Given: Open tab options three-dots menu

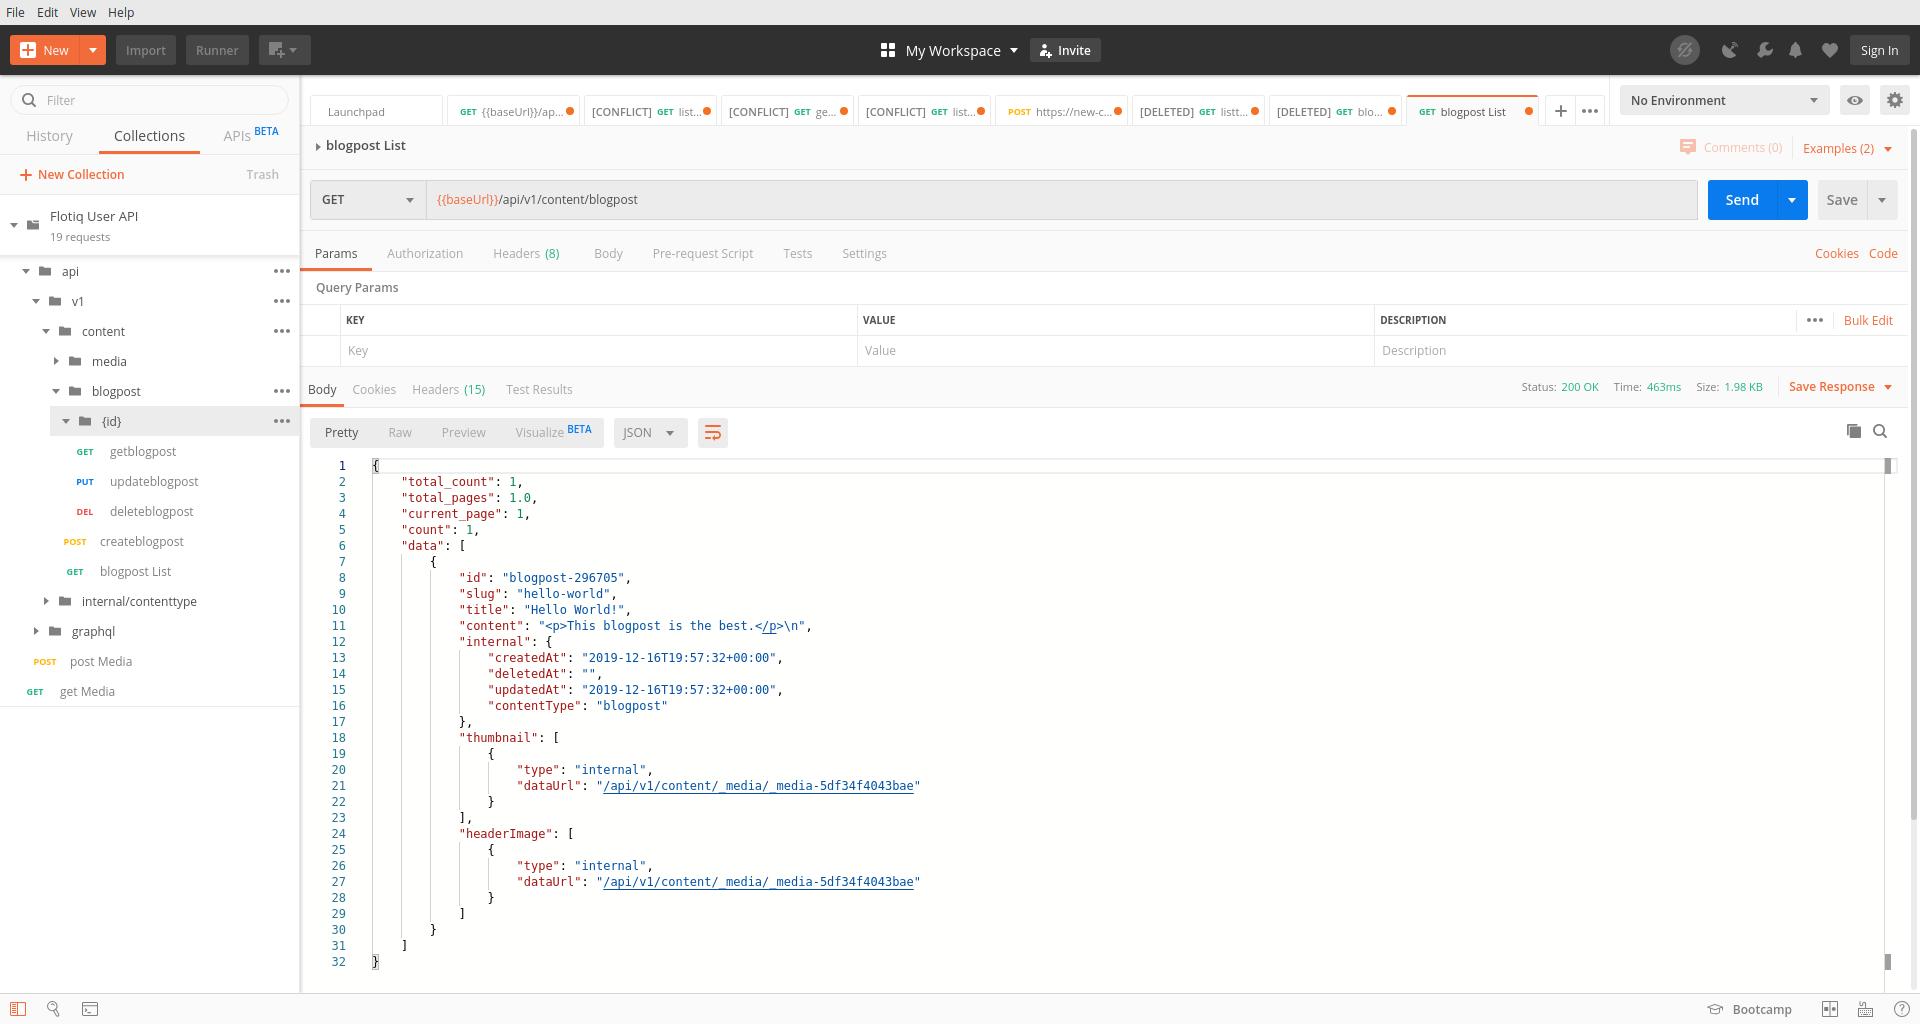Looking at the screenshot, I should click(1590, 111).
